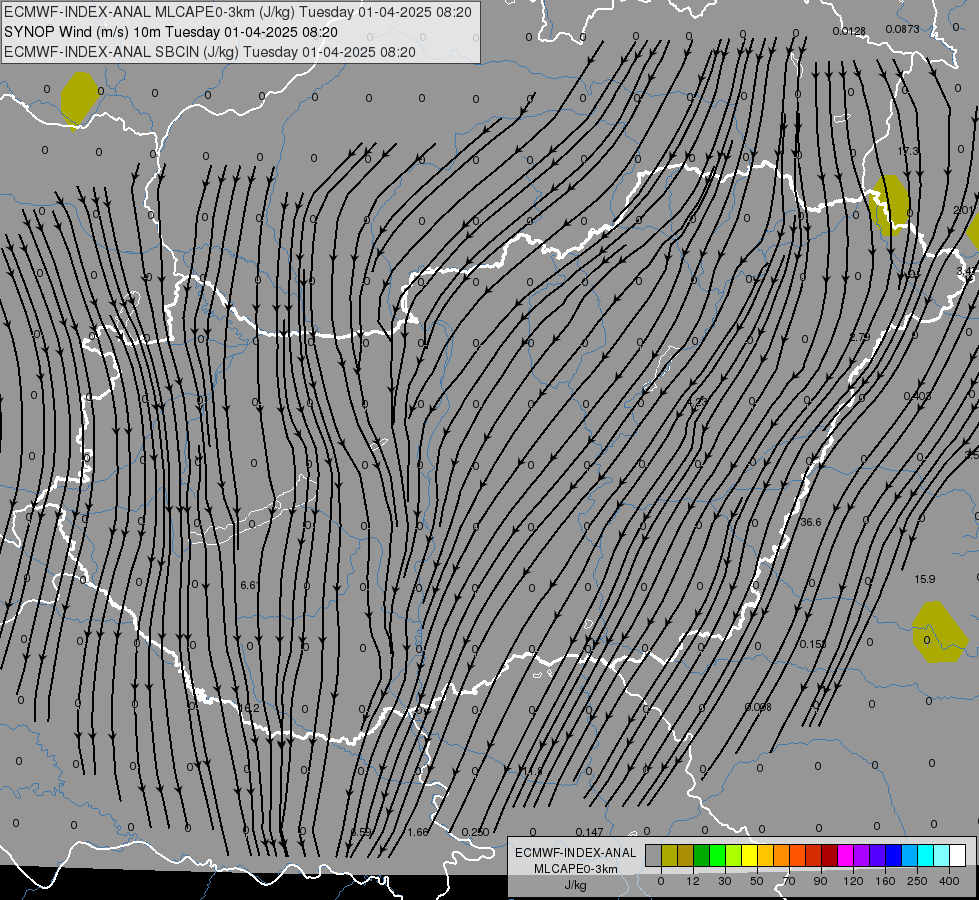The image size is (979, 900).
Task: Click the ECMWF SBCIN title line
Action: tap(210, 52)
